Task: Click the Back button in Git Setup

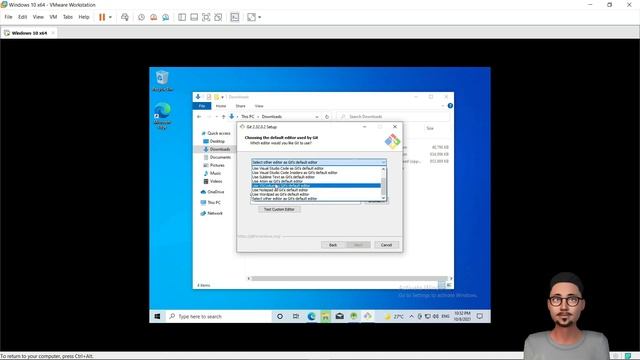Action: (x=333, y=245)
